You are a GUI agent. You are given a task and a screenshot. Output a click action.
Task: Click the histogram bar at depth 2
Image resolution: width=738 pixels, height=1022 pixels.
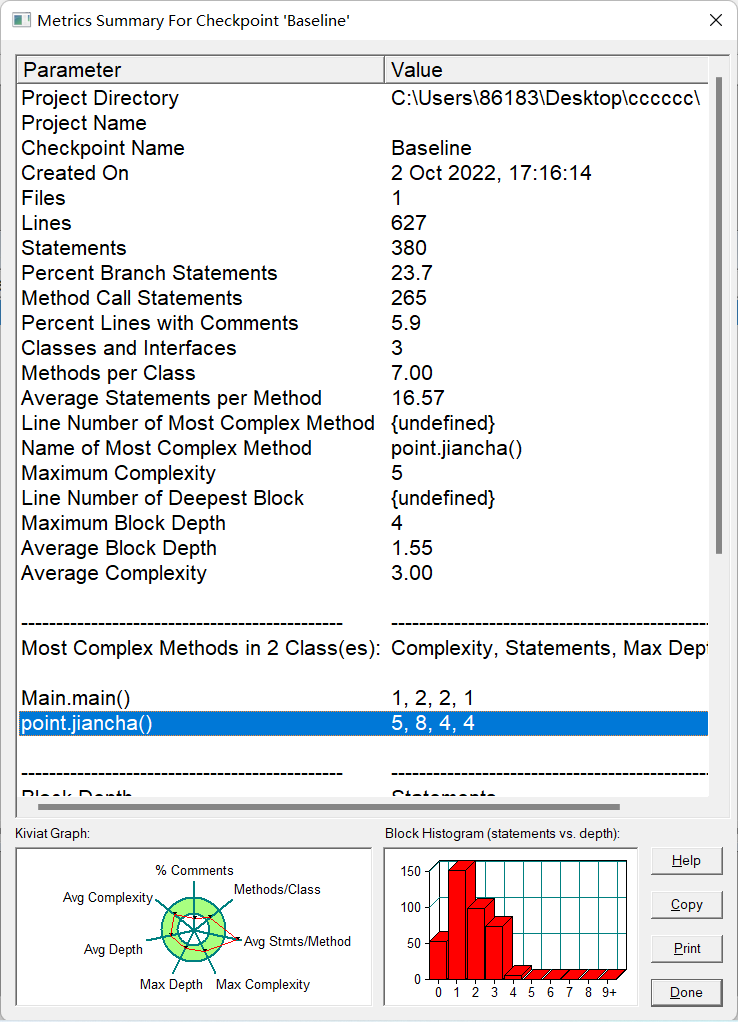point(477,942)
